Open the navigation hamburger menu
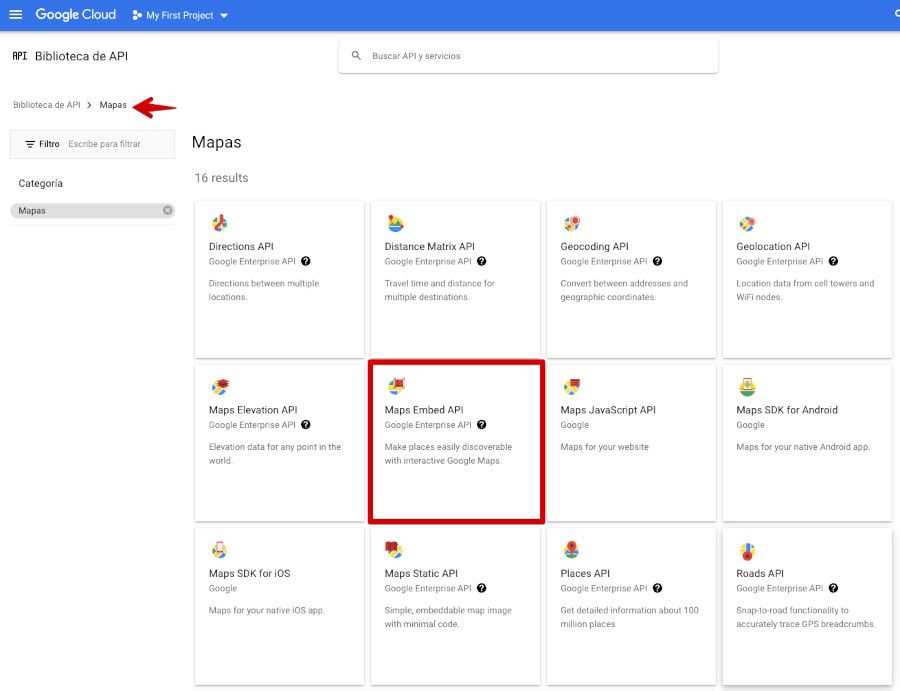Screen dimensions: 900x691 click(15, 14)
